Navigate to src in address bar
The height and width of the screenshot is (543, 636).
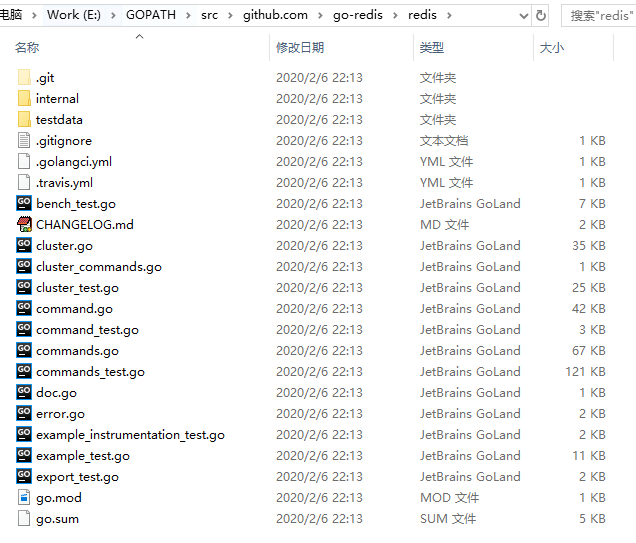(x=209, y=15)
